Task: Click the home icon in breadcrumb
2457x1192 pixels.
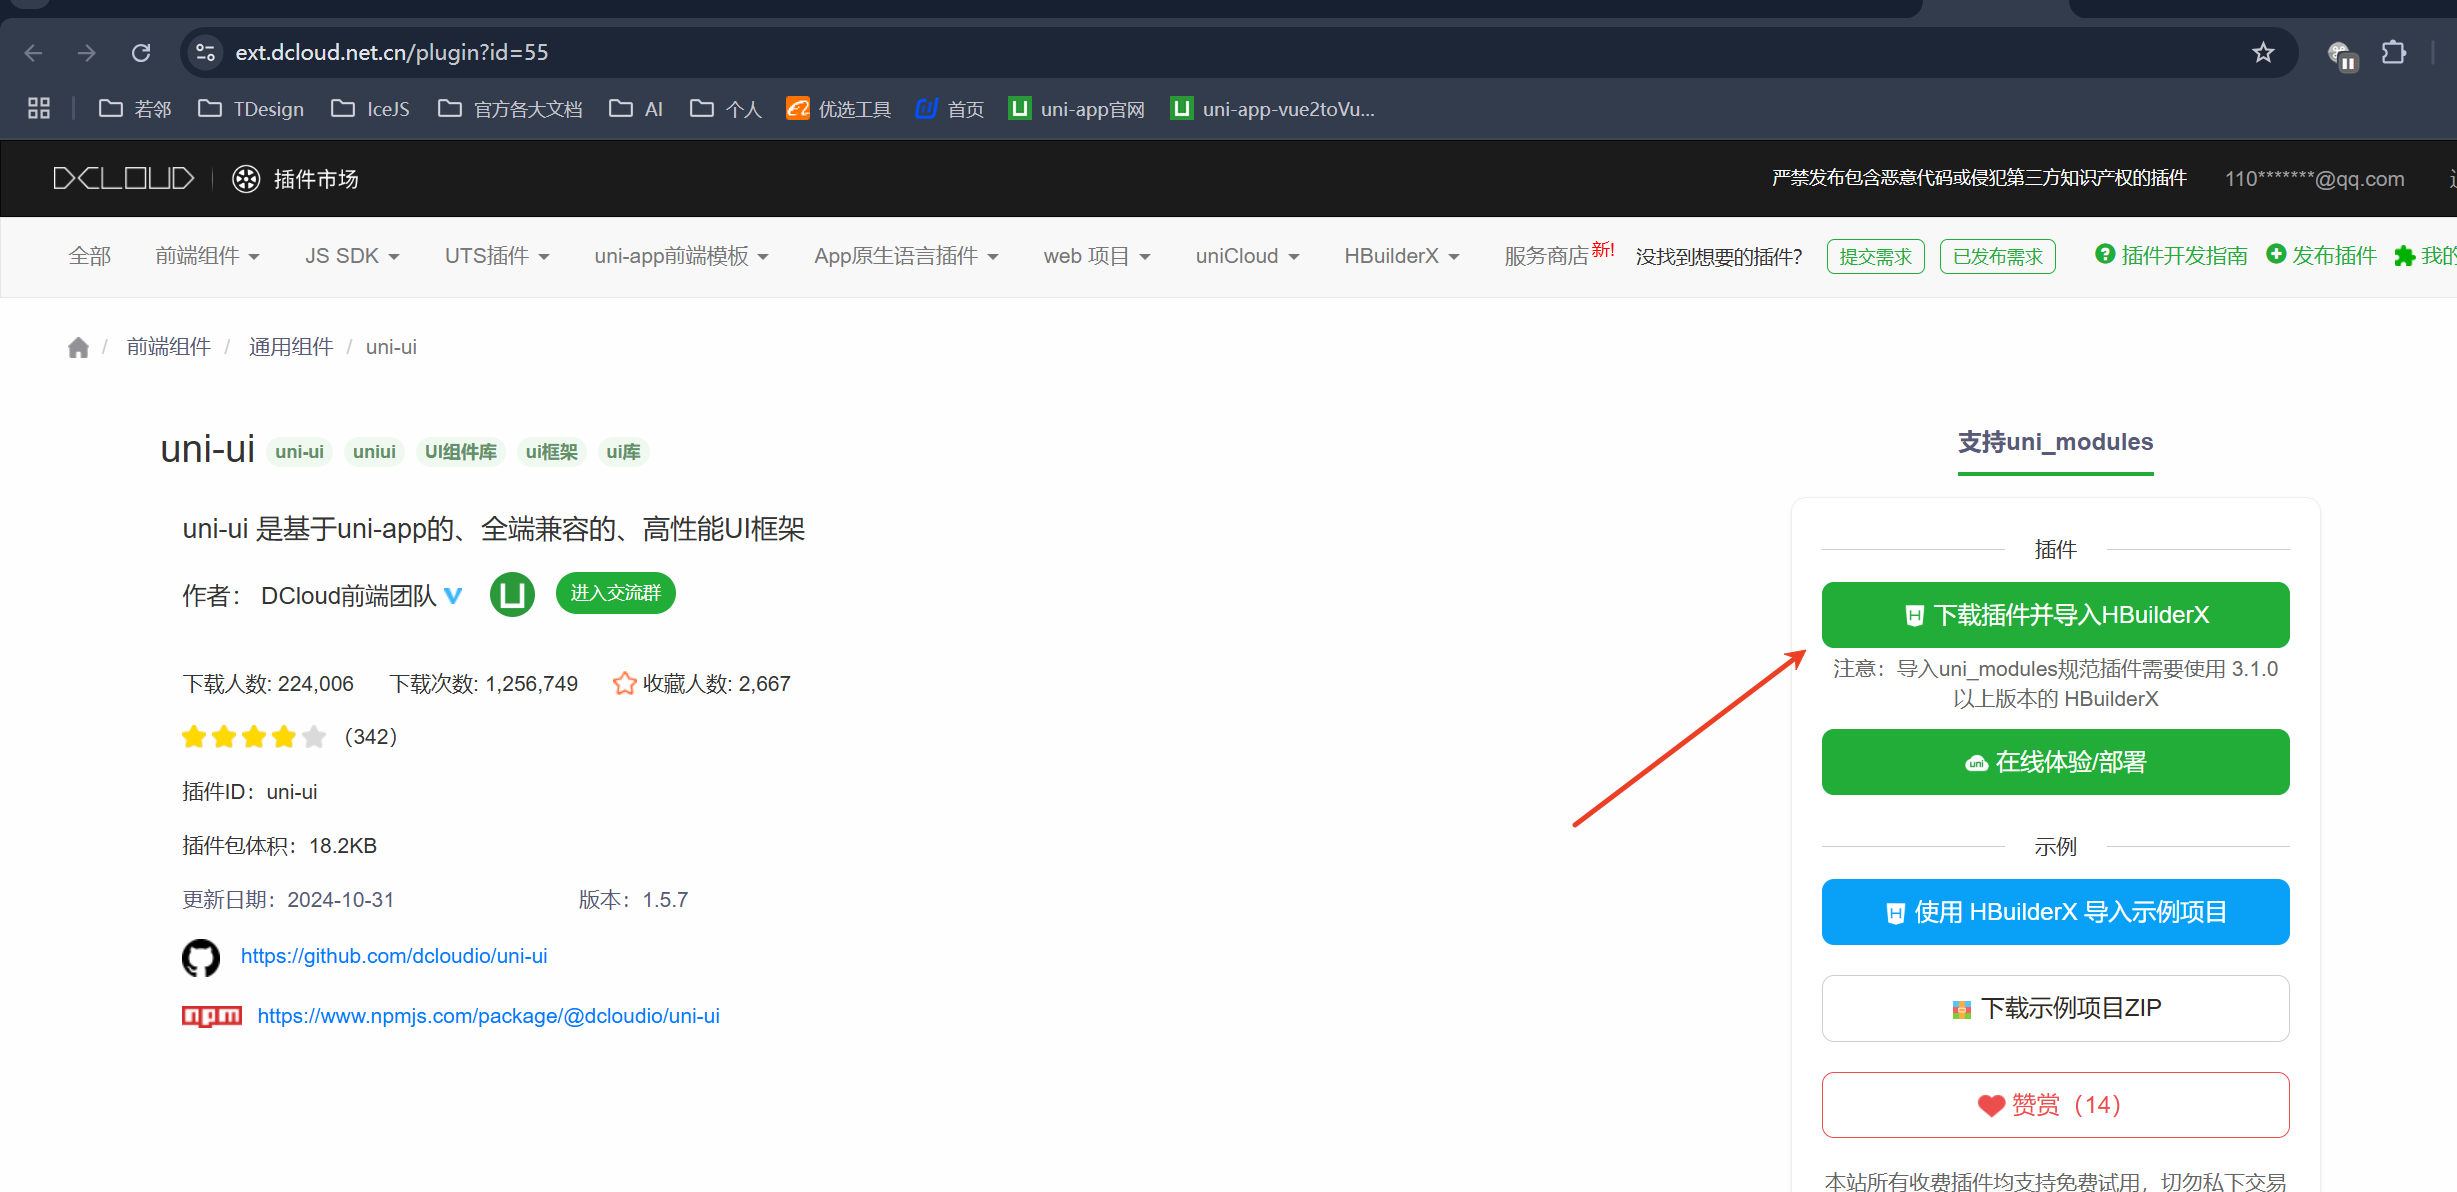Action: coord(78,347)
